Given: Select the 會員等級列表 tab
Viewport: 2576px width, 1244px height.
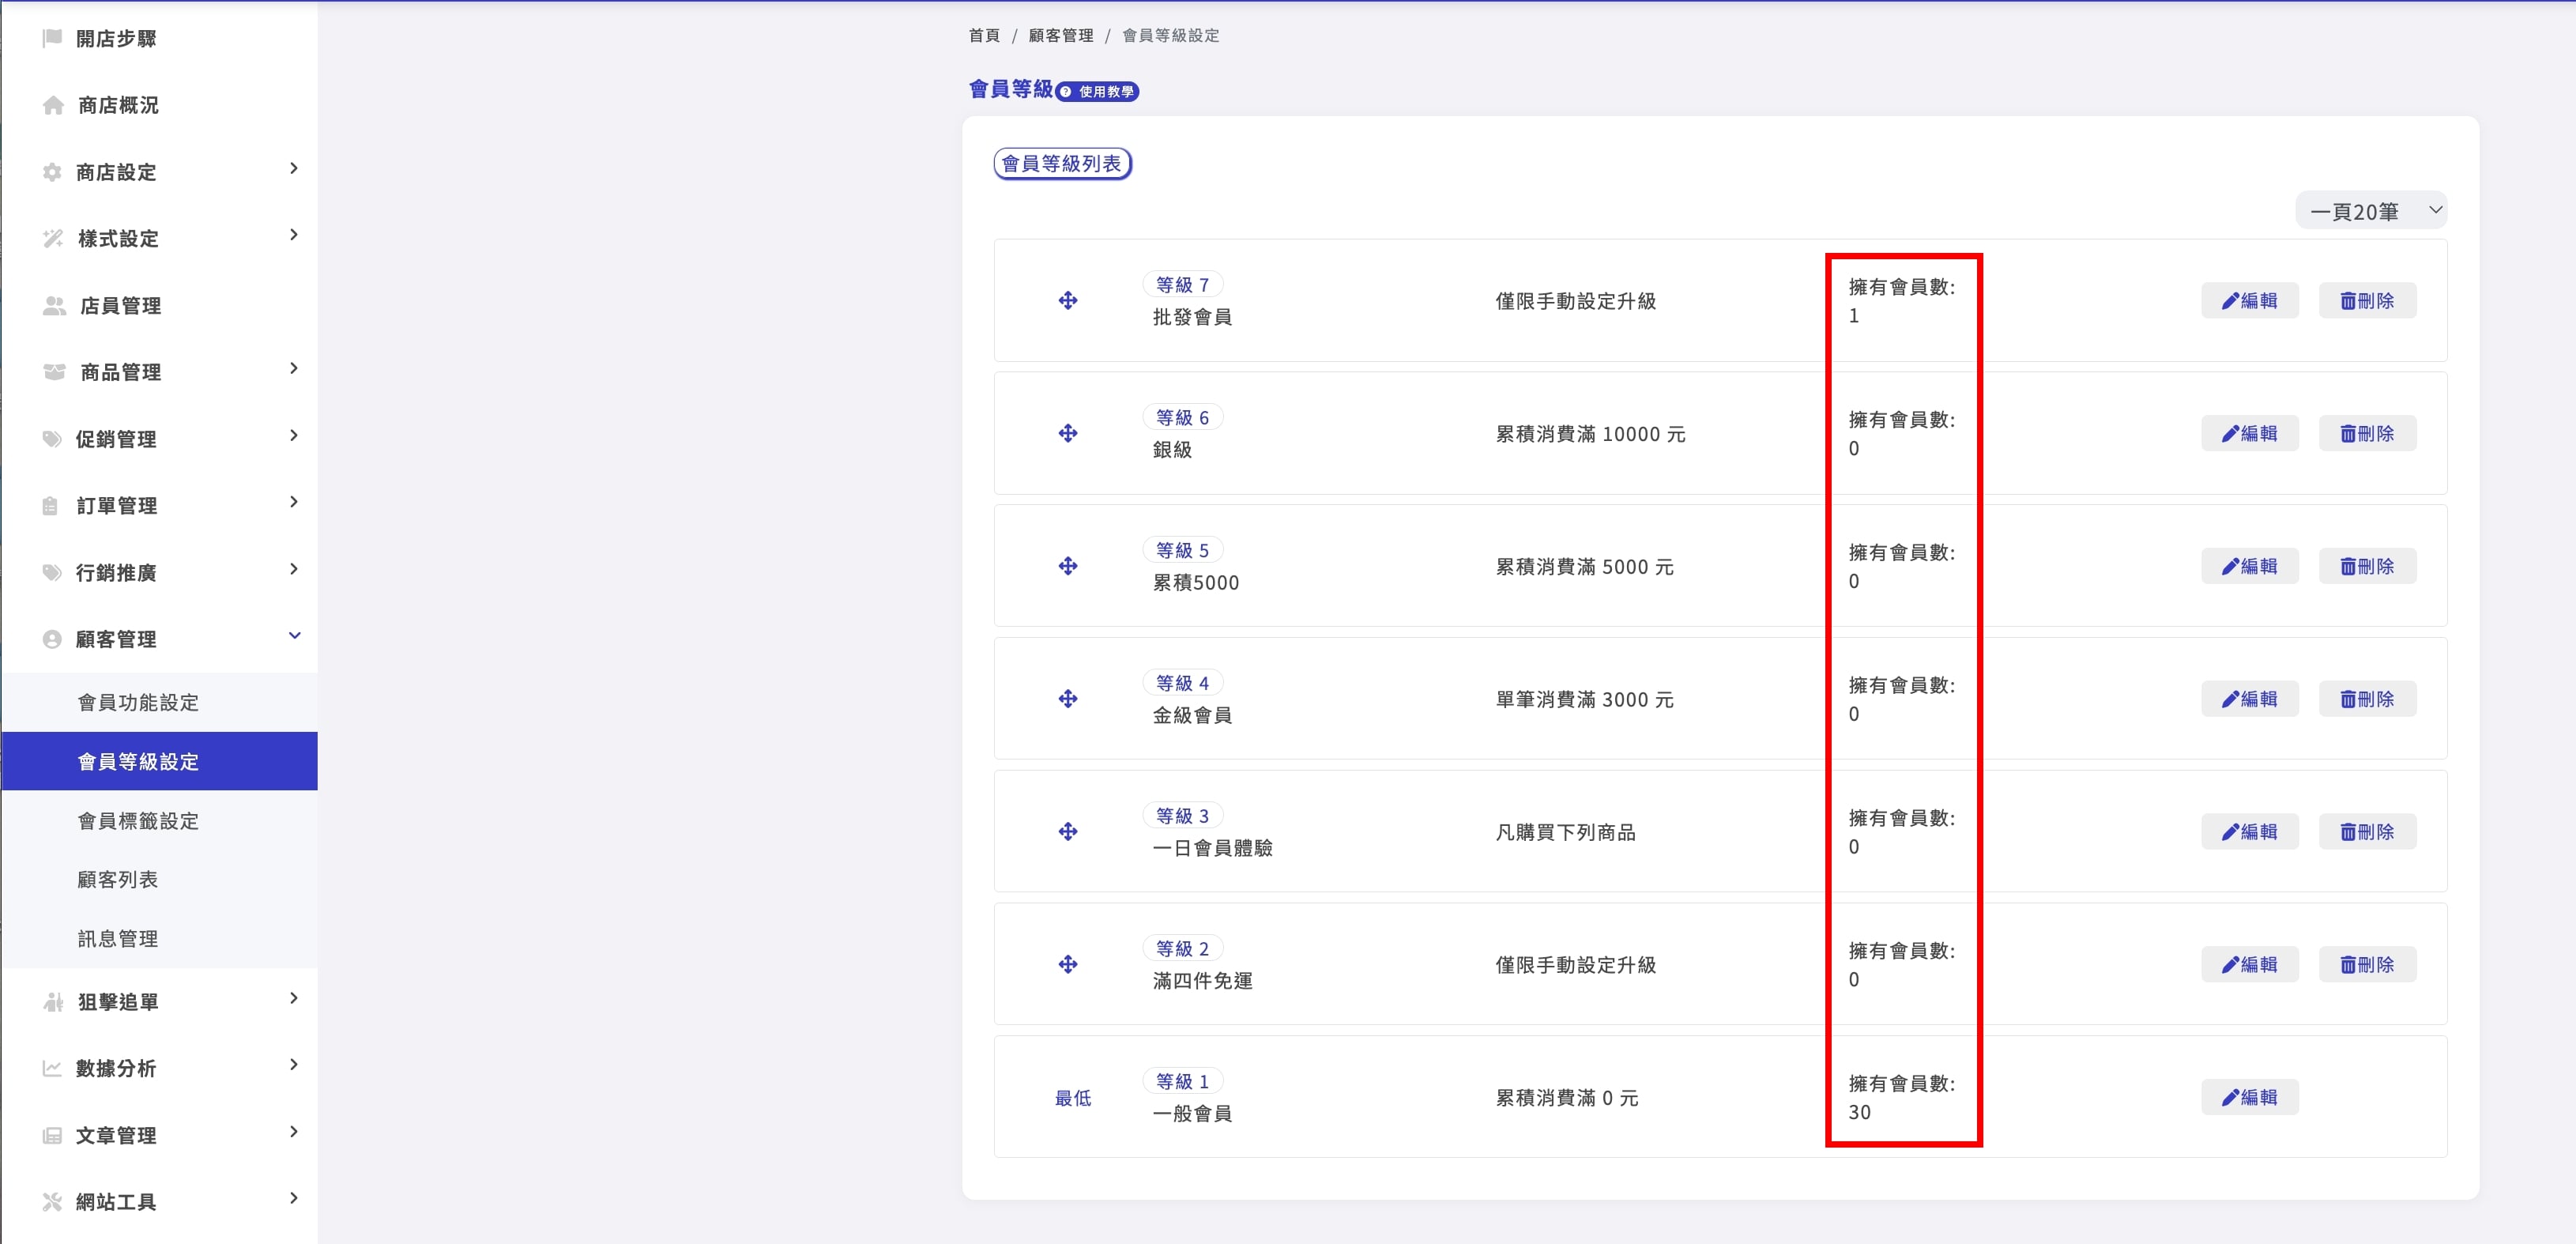Looking at the screenshot, I should pos(1062,163).
